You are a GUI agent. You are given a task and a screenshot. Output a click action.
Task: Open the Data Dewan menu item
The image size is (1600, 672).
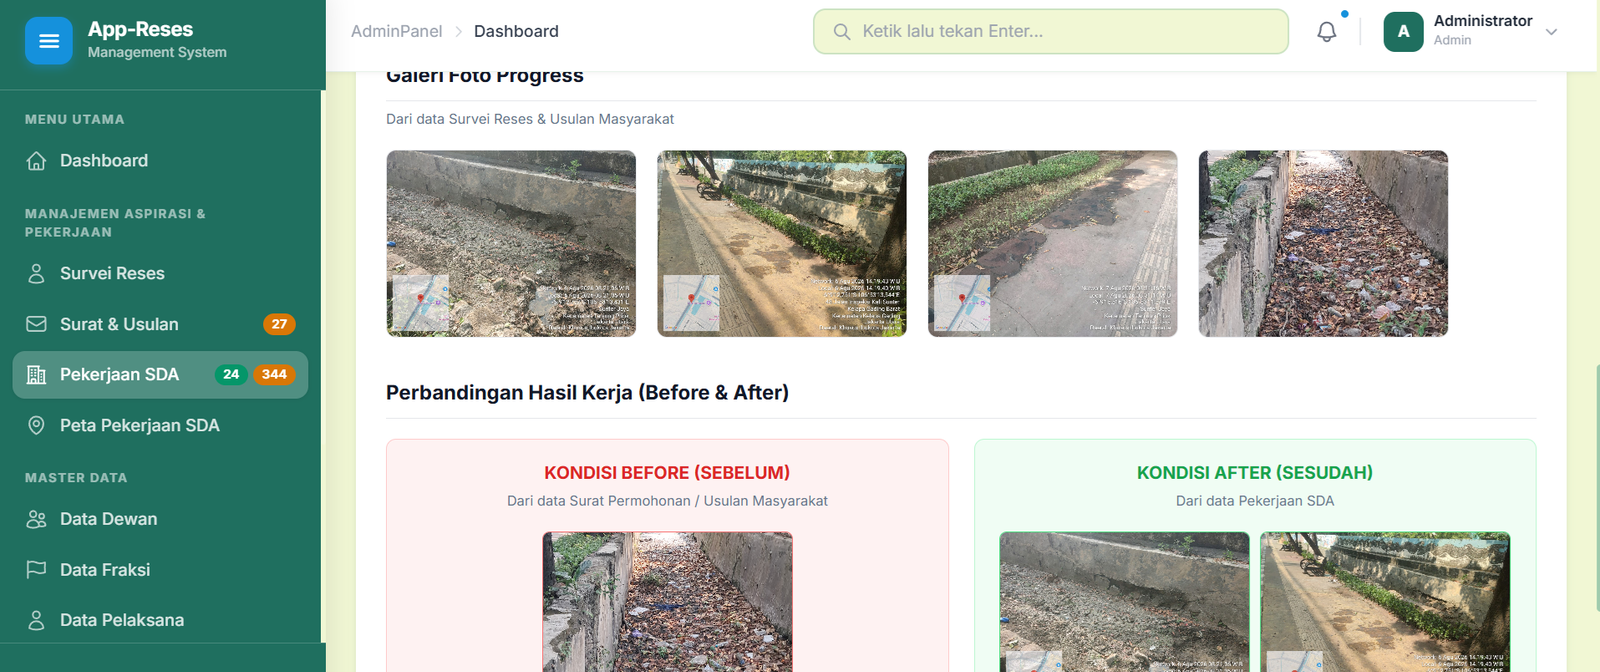point(160,519)
